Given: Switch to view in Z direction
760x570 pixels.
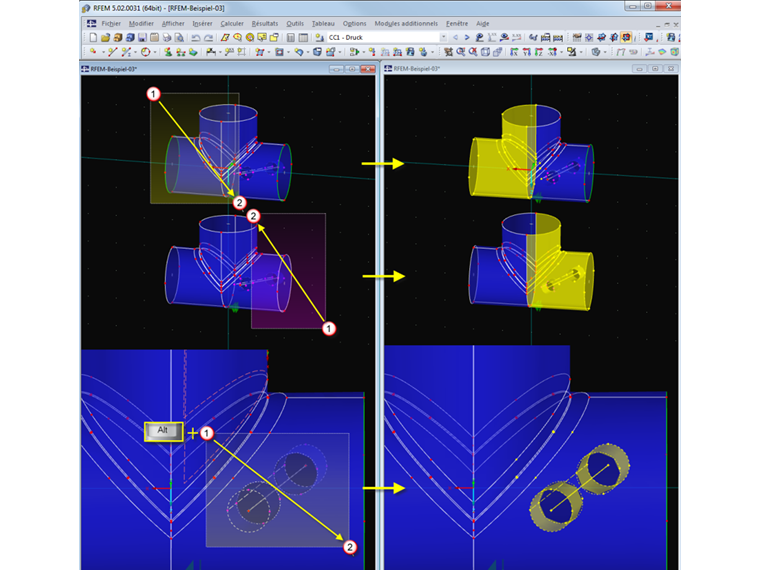Looking at the screenshot, I should [538, 52].
